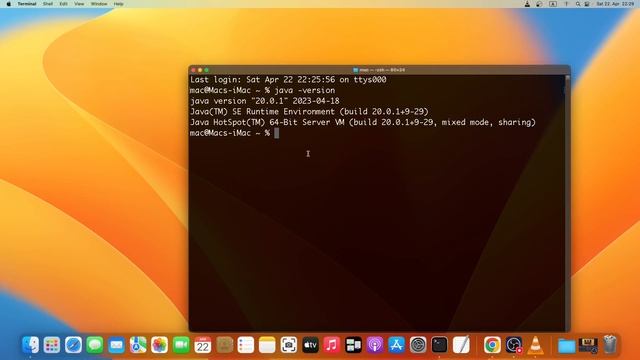Open Launchpad in the Dock

pyautogui.click(x=52, y=345)
